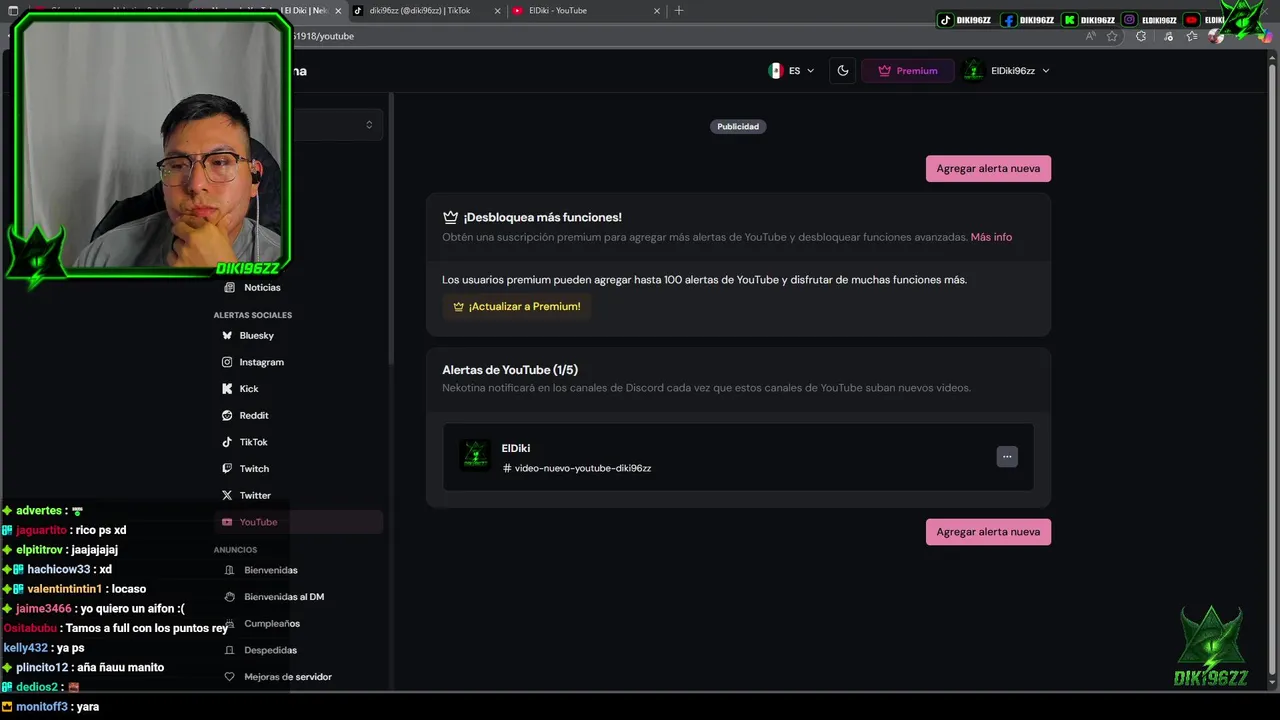This screenshot has width=1280, height=720.
Task: Expand the ElDiki96zz account menu
Action: coord(1007,71)
